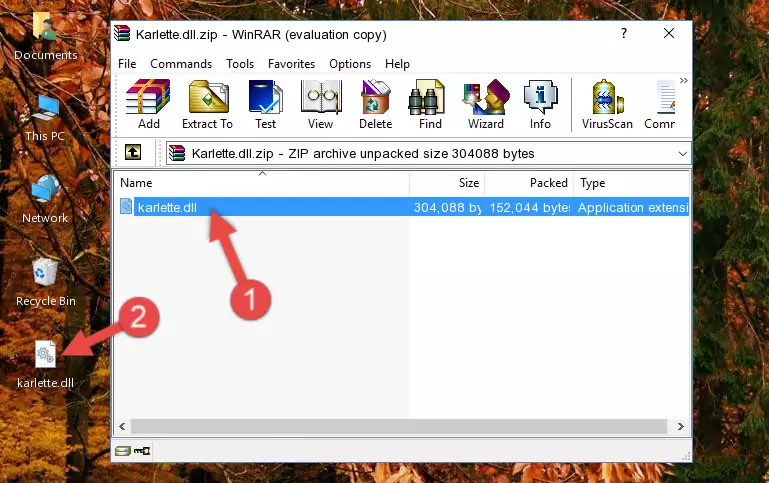Image resolution: width=769 pixels, height=483 pixels.
Task: Launch the Wizard tool
Action: (x=486, y=104)
